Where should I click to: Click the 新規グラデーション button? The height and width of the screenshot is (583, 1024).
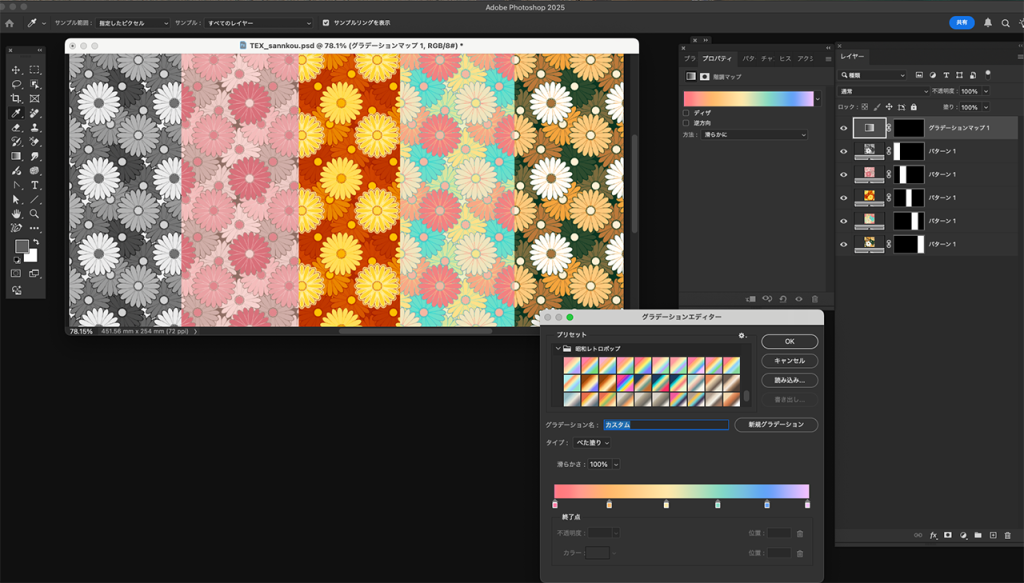(x=776, y=425)
